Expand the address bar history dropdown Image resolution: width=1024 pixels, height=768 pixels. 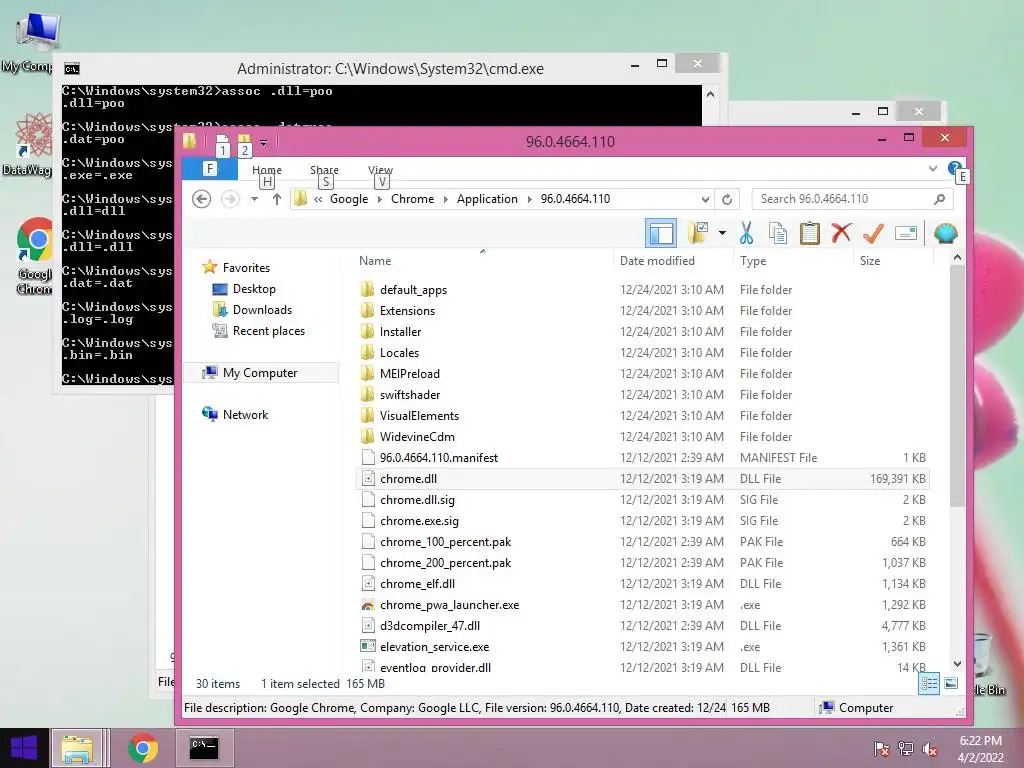705,199
